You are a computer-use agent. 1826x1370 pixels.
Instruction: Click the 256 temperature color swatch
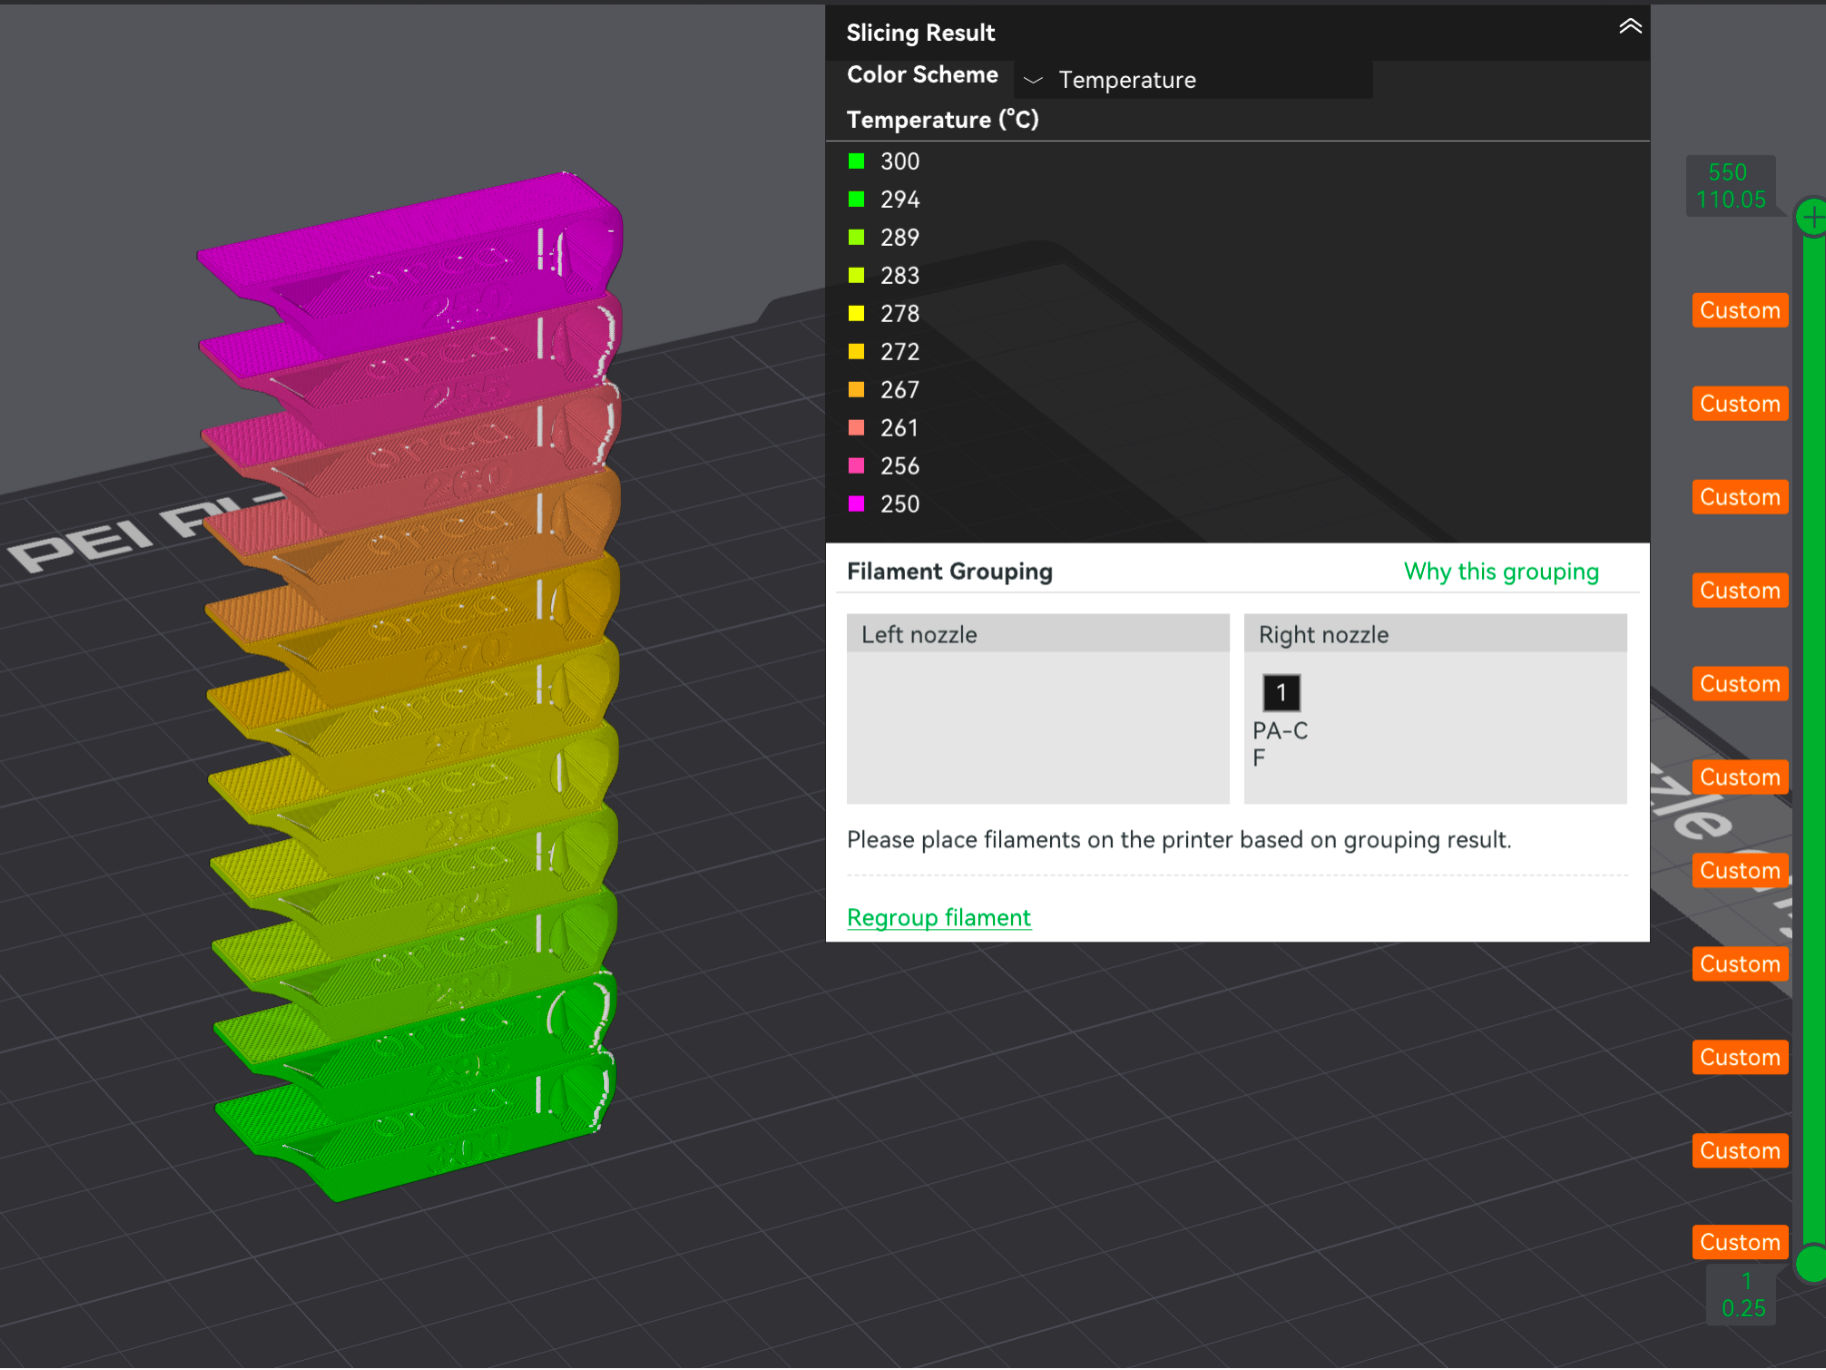coord(856,465)
